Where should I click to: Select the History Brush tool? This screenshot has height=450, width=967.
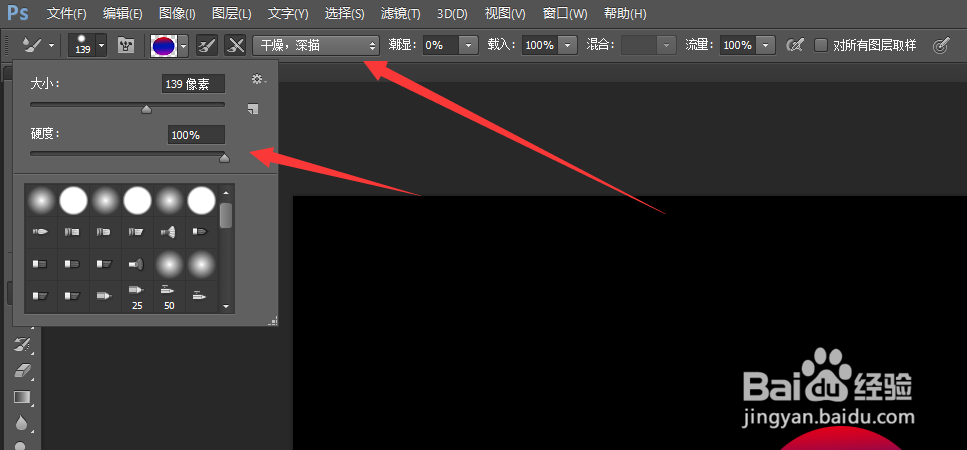tap(22, 345)
